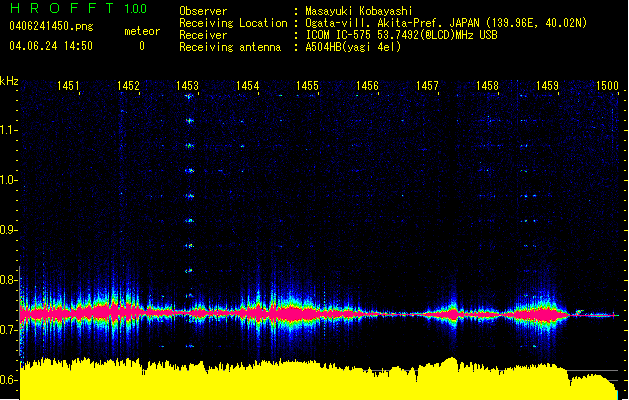The image size is (629, 400).
Task: Click the 1458 time label
Action: tap(488, 87)
